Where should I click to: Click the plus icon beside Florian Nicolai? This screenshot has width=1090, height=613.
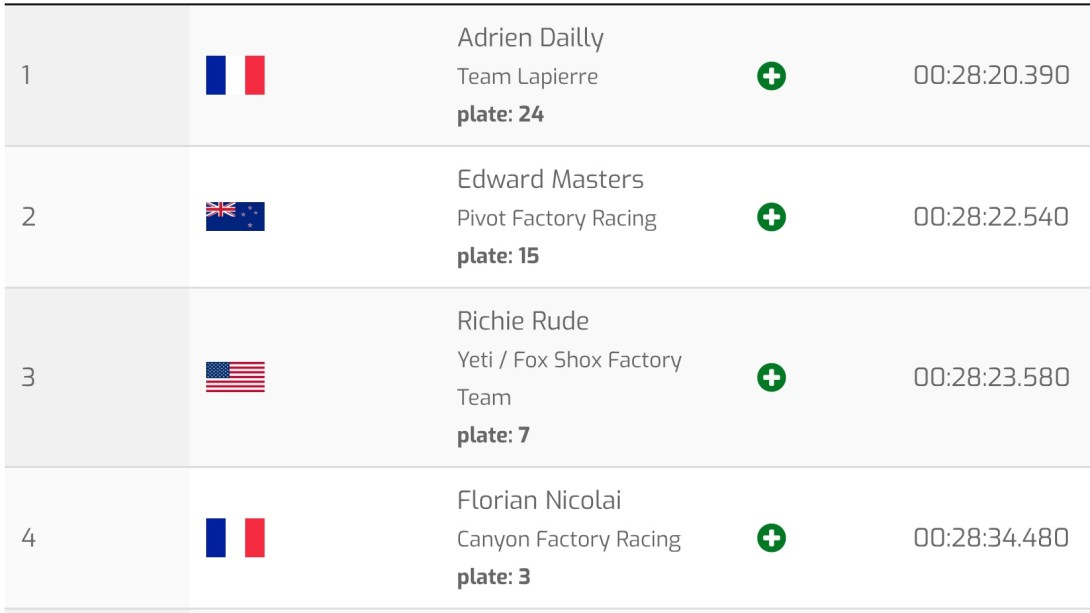tap(772, 538)
